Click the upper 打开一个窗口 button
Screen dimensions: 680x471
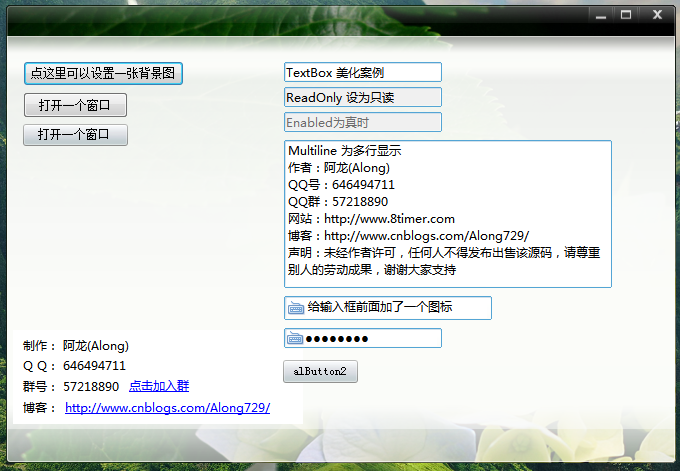(x=75, y=105)
